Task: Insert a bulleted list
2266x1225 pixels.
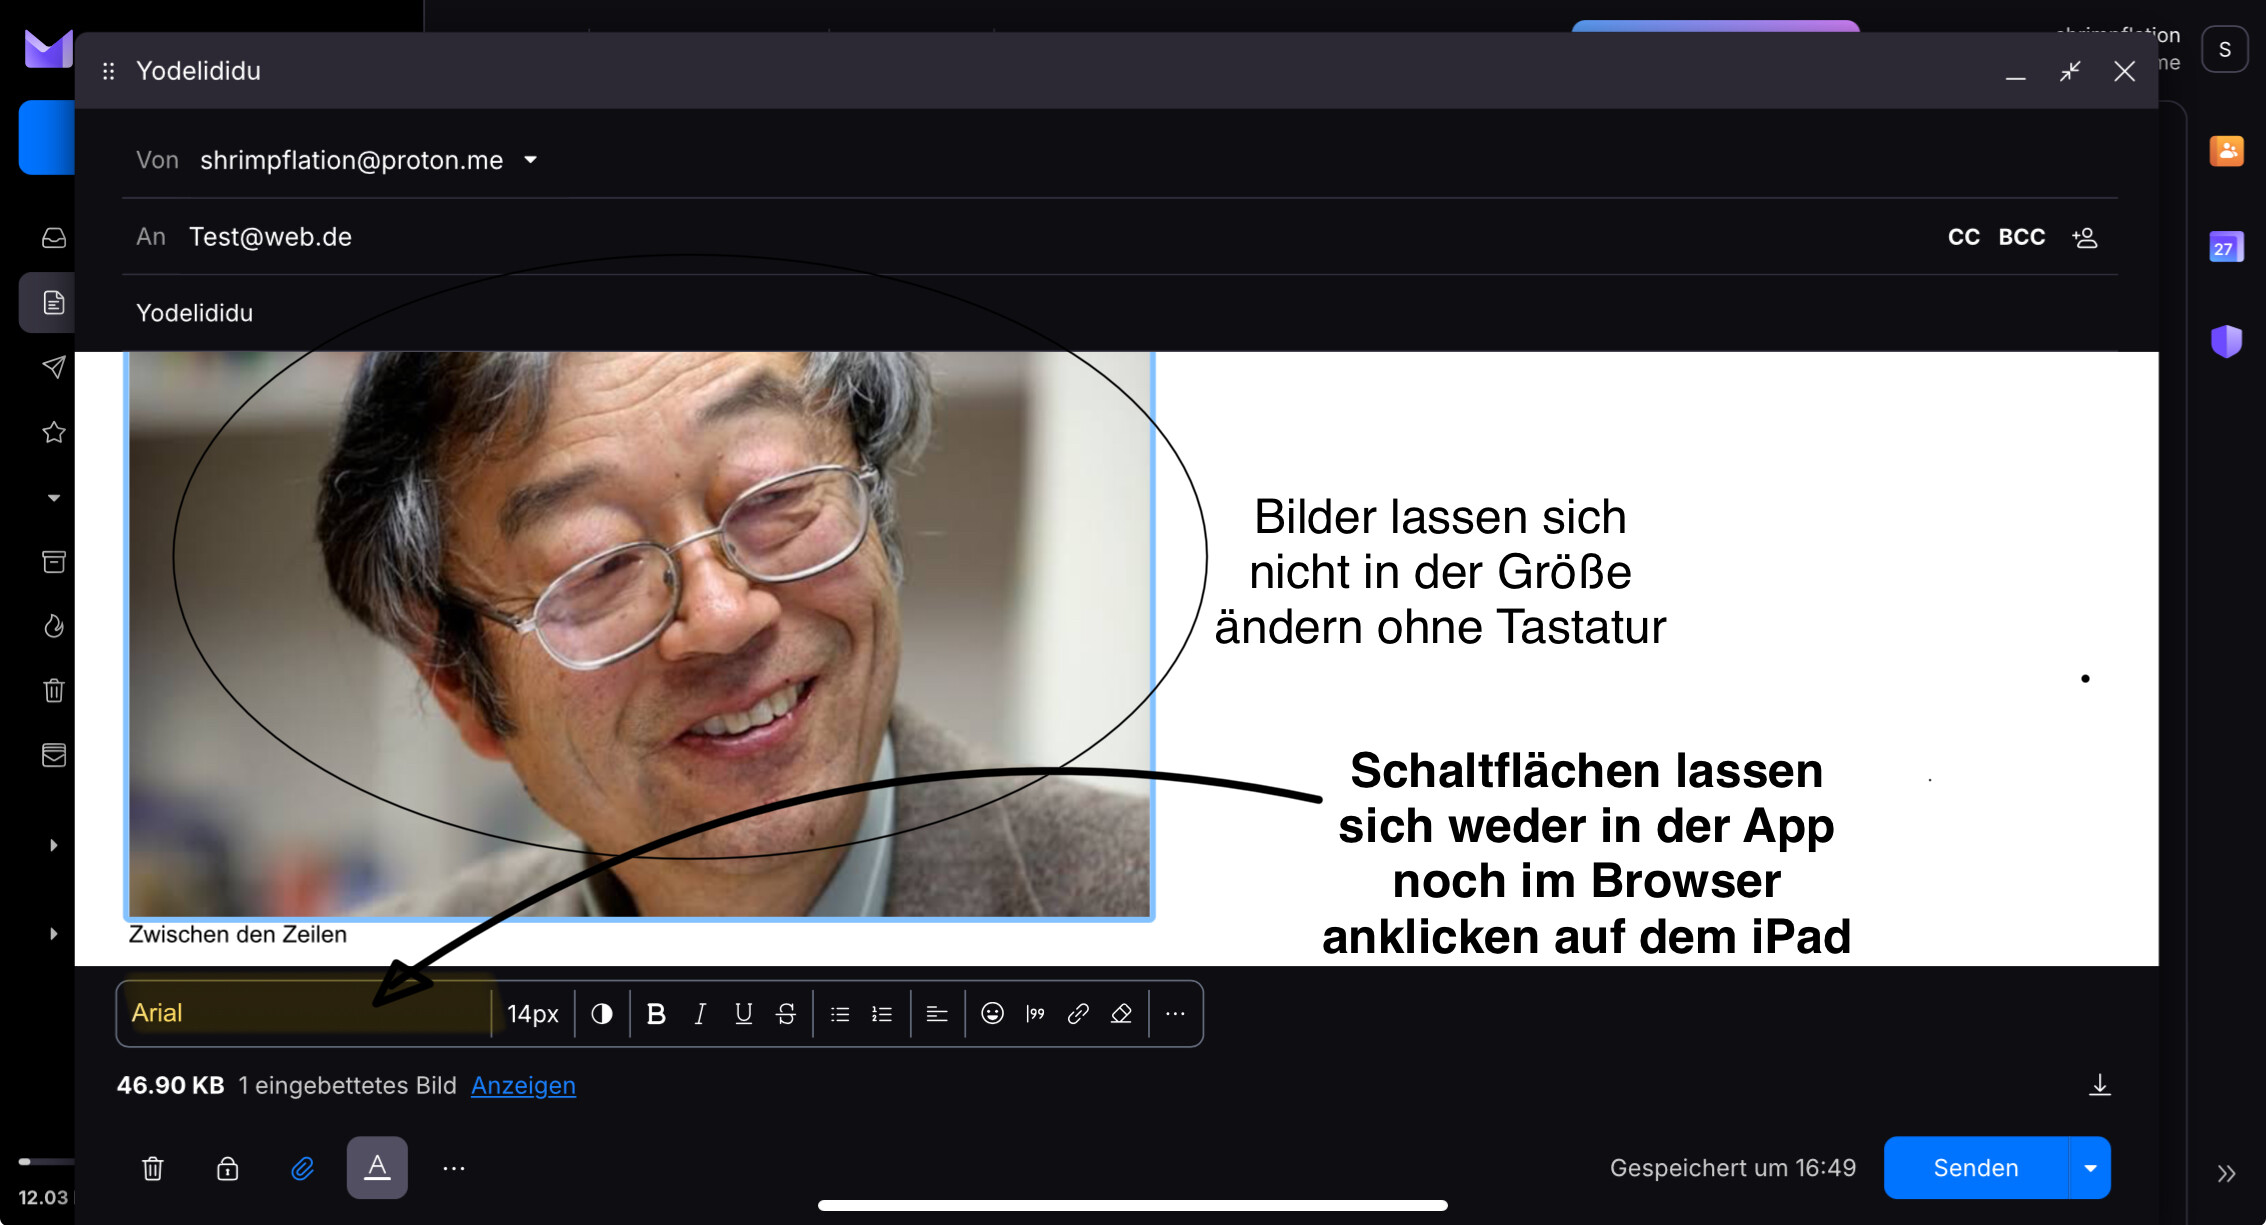Action: pos(840,1014)
